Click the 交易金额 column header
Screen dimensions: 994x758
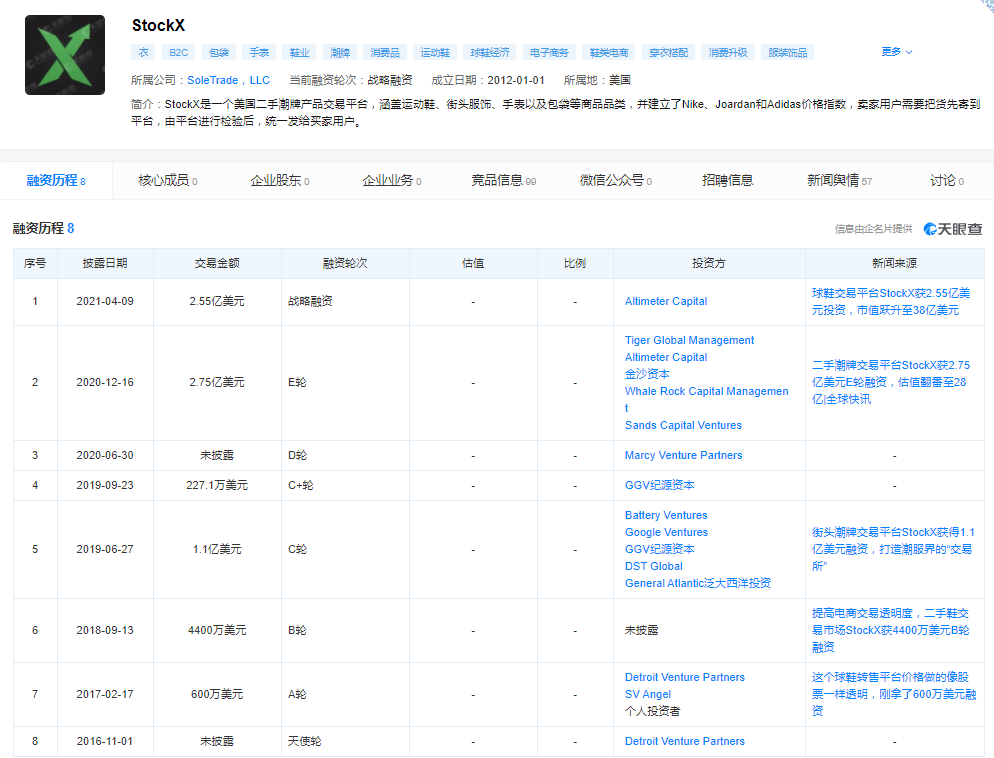coord(217,263)
